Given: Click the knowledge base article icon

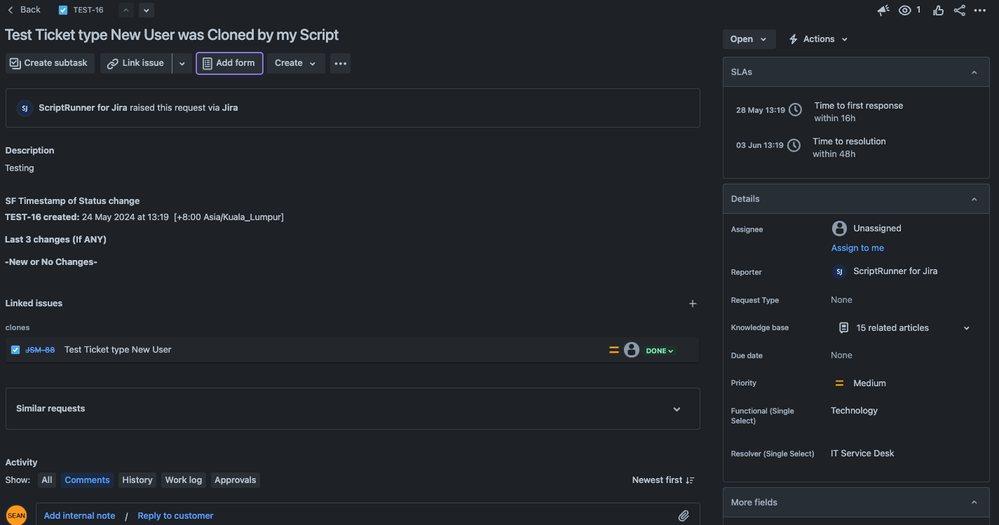Looking at the screenshot, I should [x=844, y=327].
